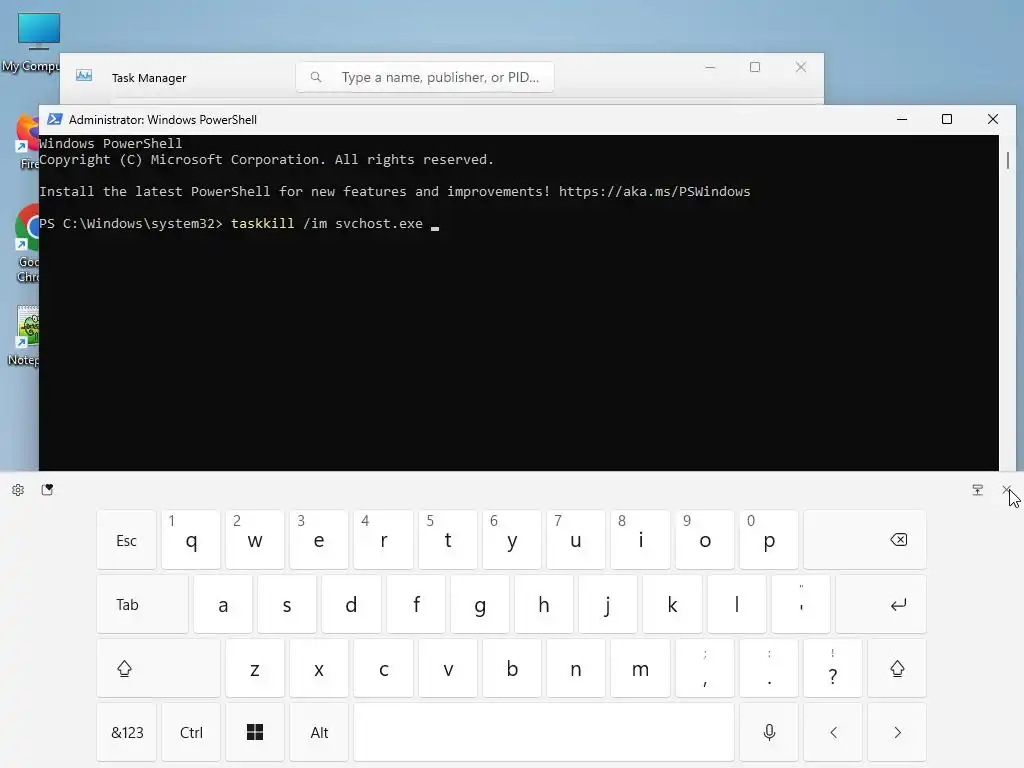
Task: Tap the g key
Action: click(479, 604)
